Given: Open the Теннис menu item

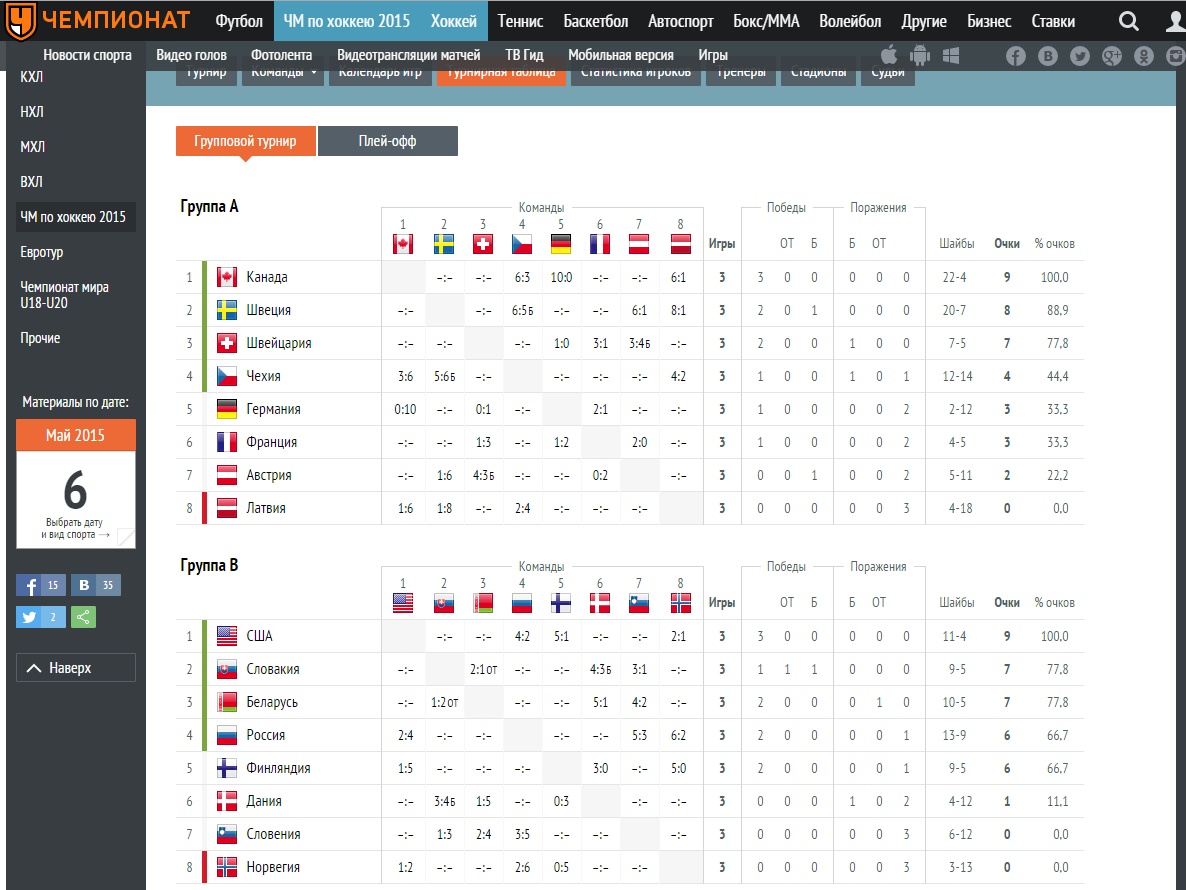Looking at the screenshot, I should [520, 21].
